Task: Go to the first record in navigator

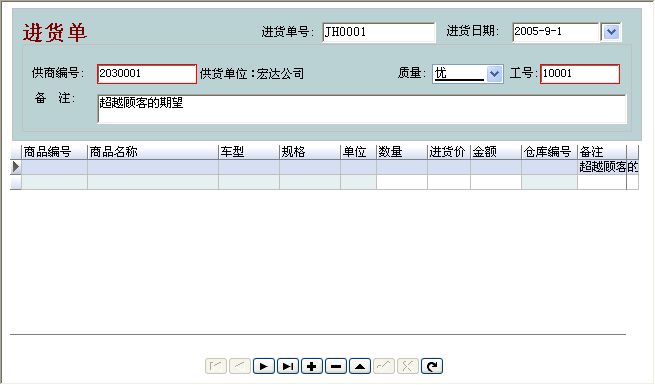Action: (216, 366)
